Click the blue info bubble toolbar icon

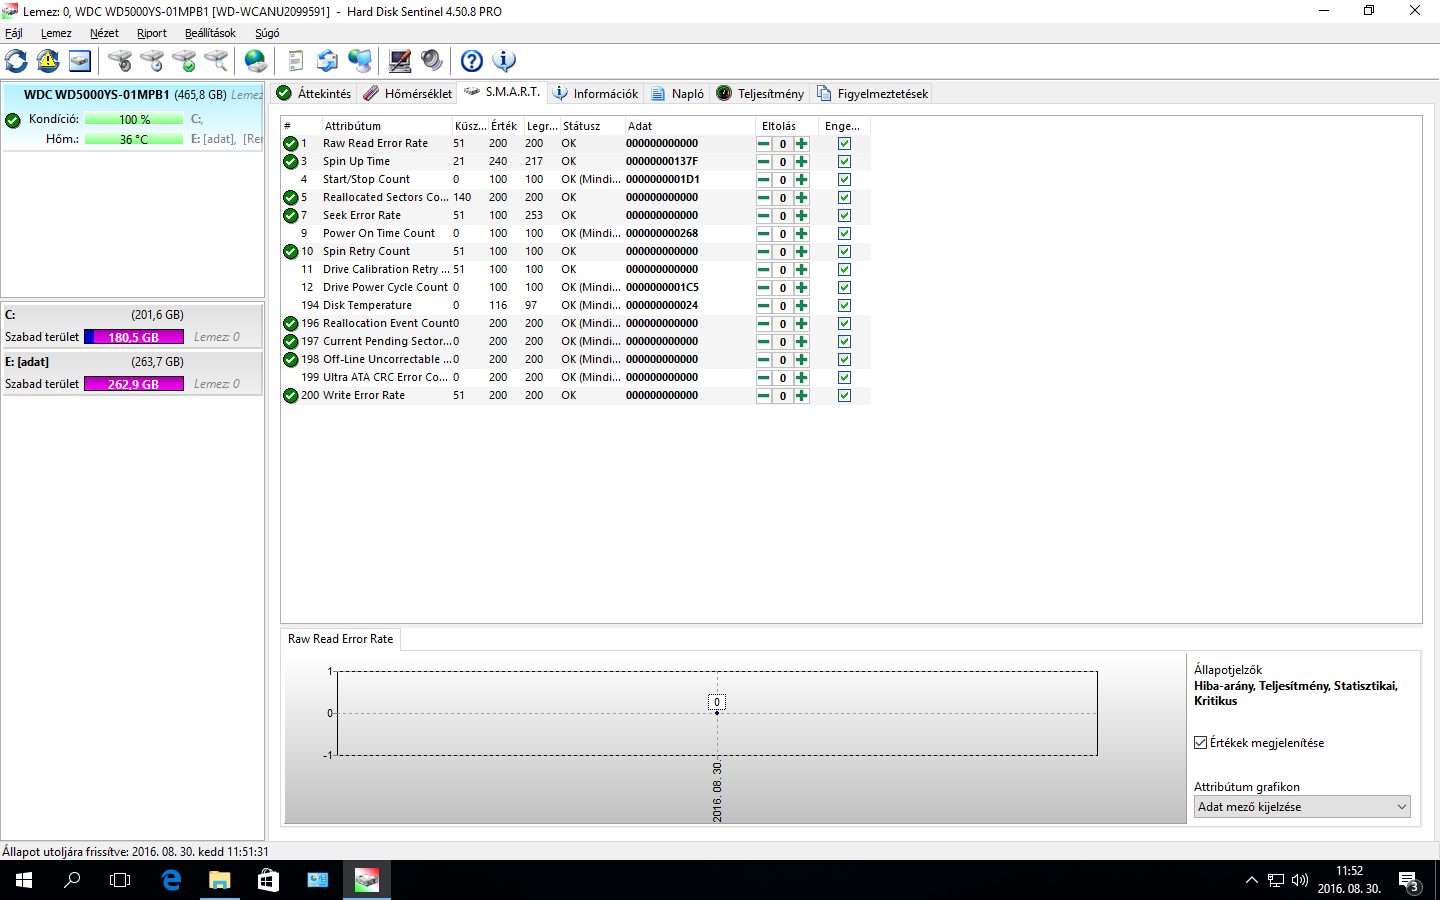[x=504, y=61]
